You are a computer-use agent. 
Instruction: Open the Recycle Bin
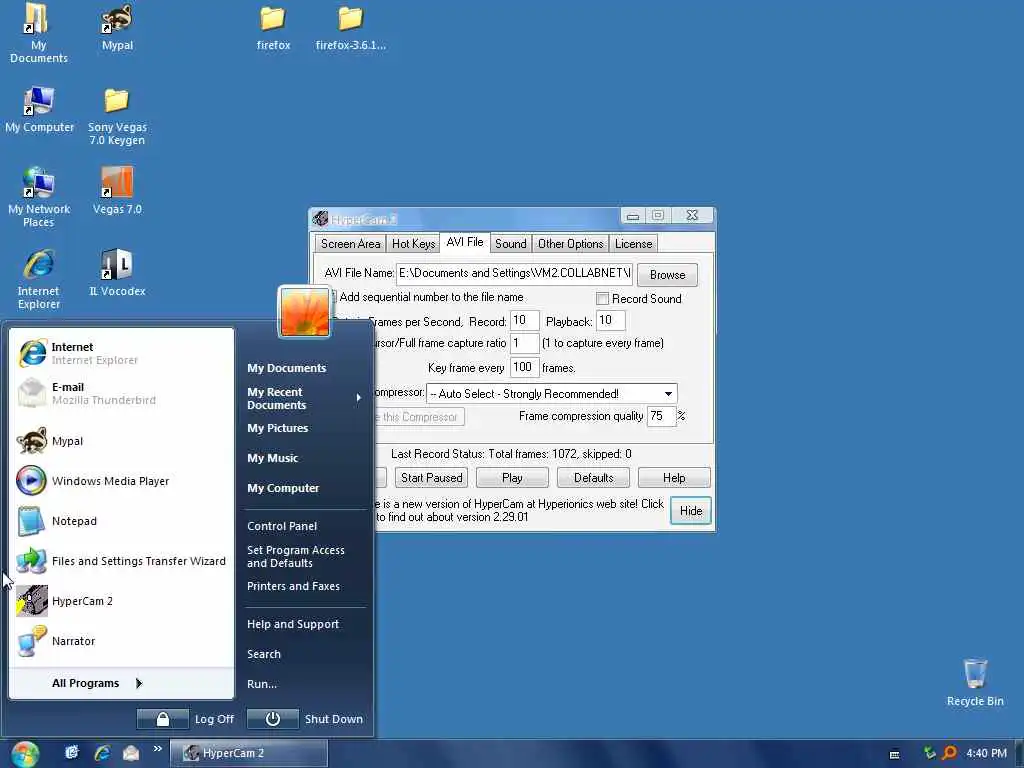975,683
